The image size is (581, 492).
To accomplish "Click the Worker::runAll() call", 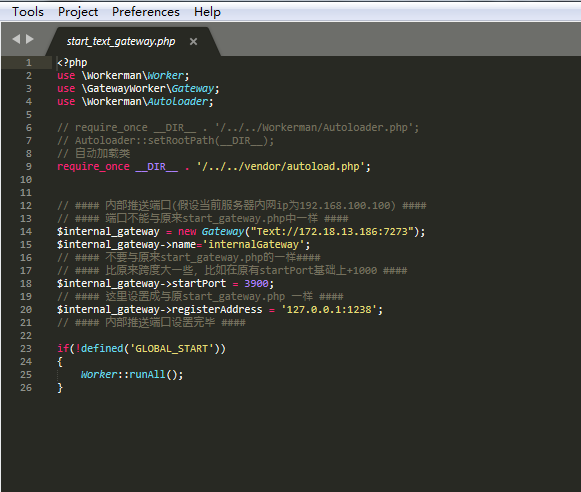I will 132,375.
